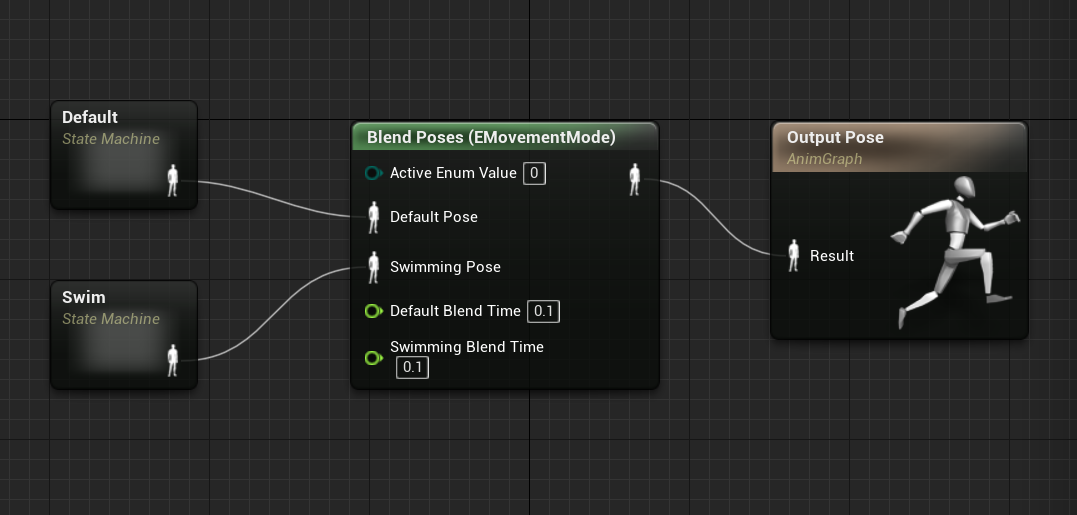Click the Default state machine output pose pin
The image size is (1077, 515).
[x=173, y=181]
